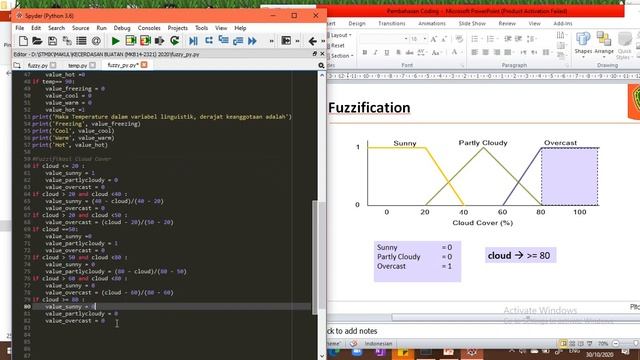640x360 pixels.
Task: Open Spyder's Consoles menu
Action: click(149, 28)
